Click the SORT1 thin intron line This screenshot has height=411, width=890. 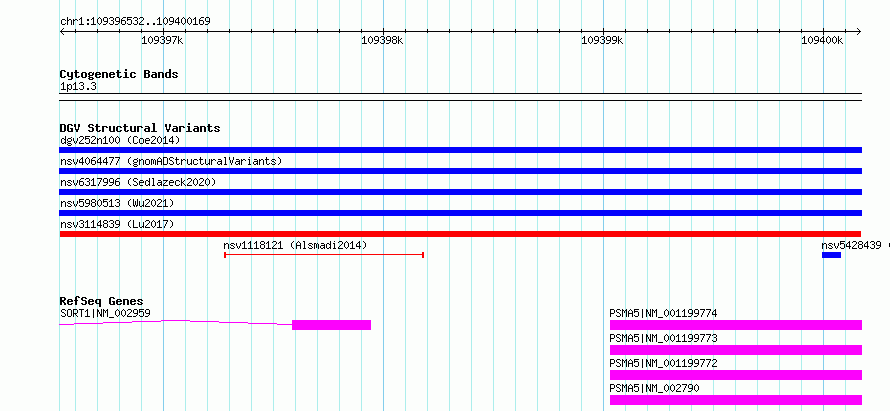coord(176,322)
